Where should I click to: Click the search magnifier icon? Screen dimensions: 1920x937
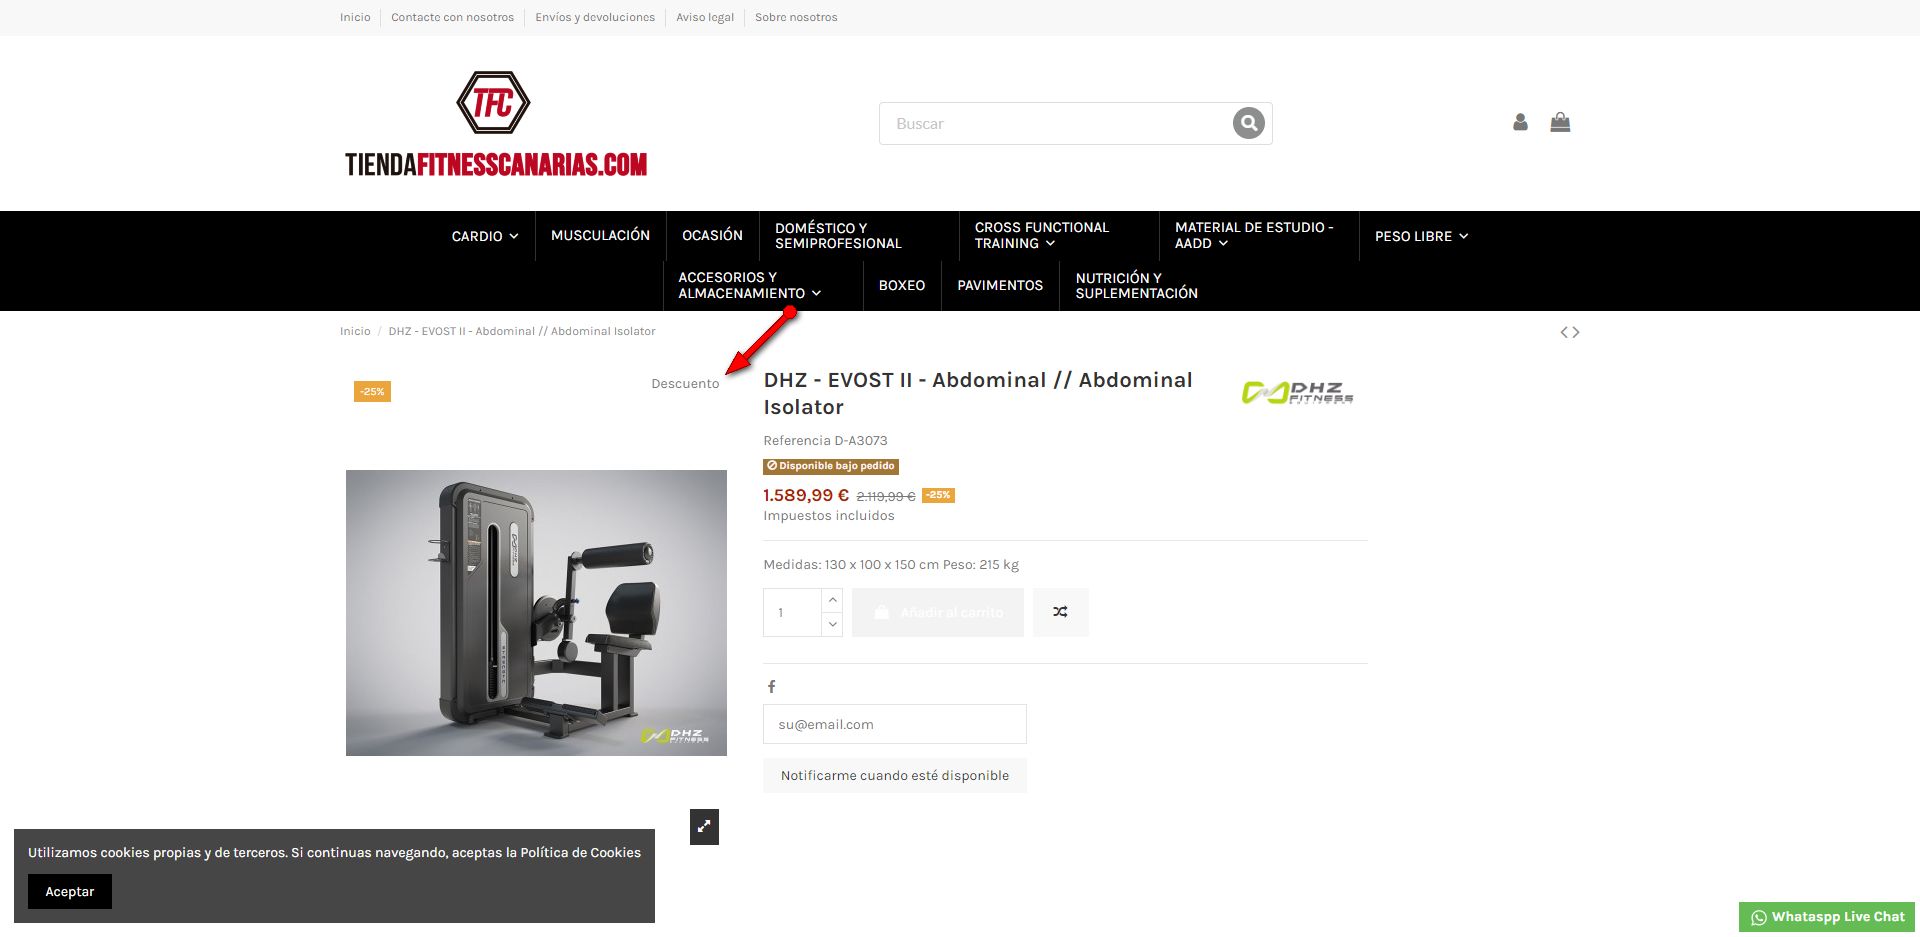[1248, 123]
